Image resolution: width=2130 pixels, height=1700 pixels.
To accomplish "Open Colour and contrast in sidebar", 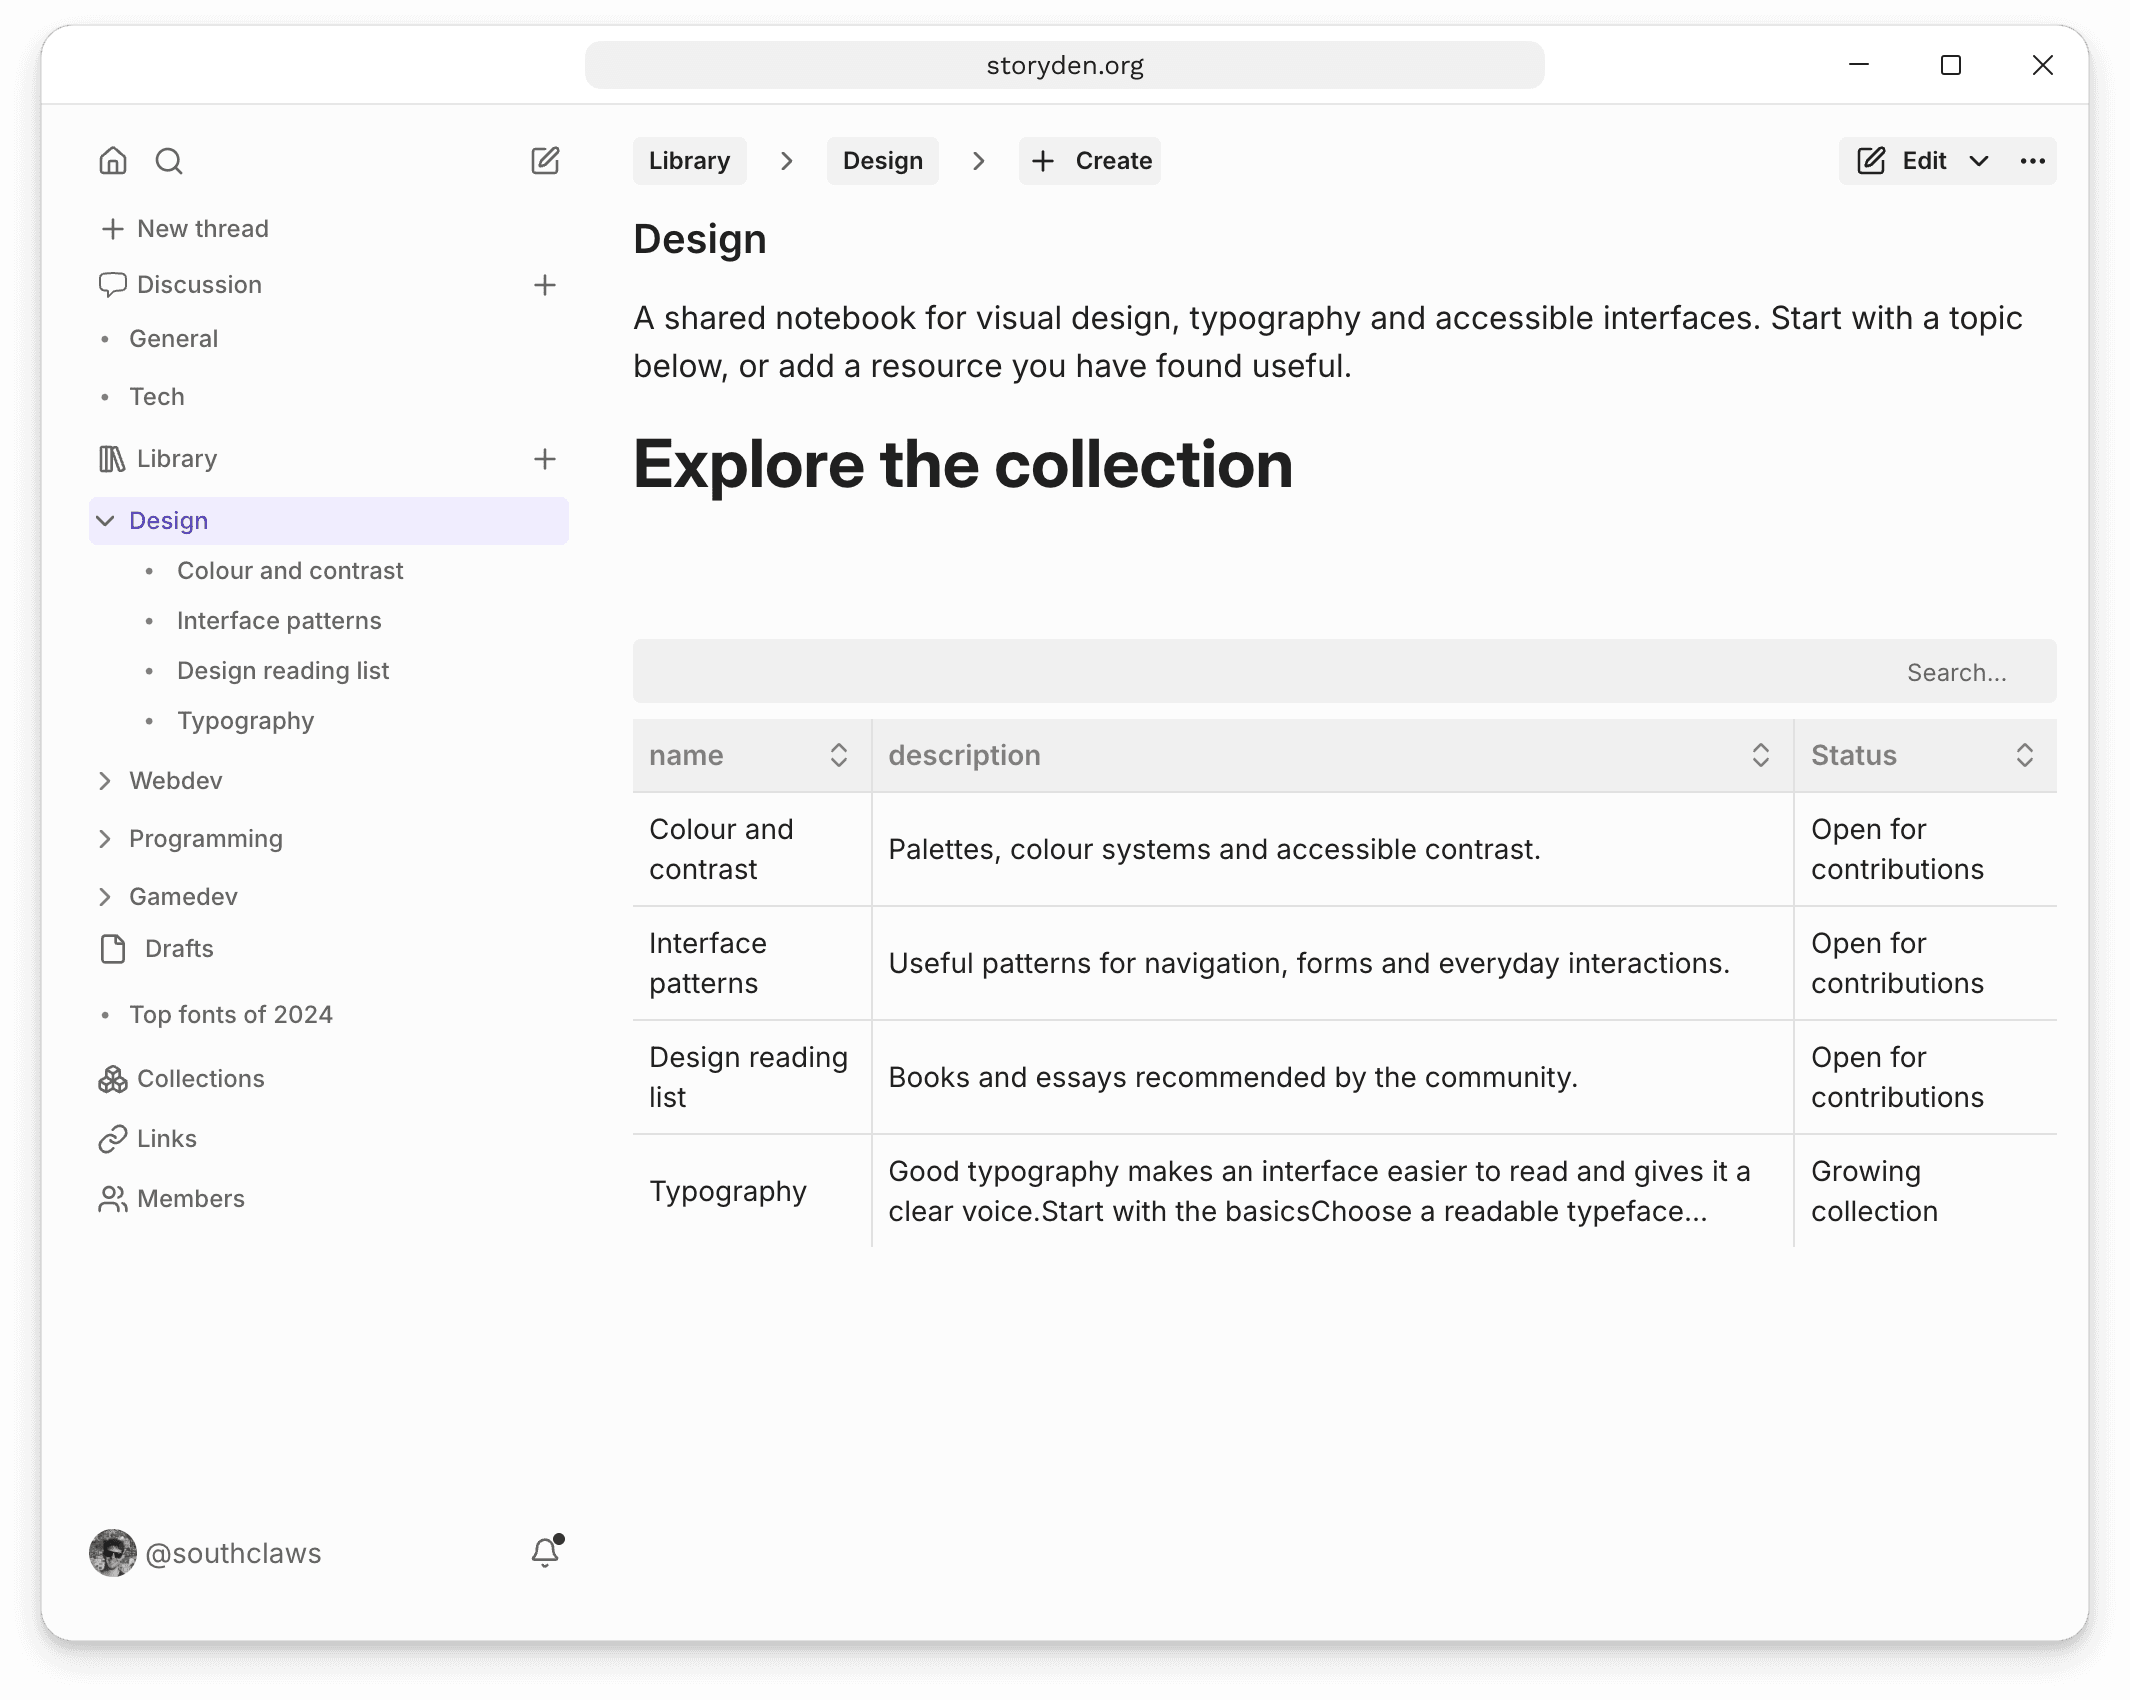I will tap(290, 571).
